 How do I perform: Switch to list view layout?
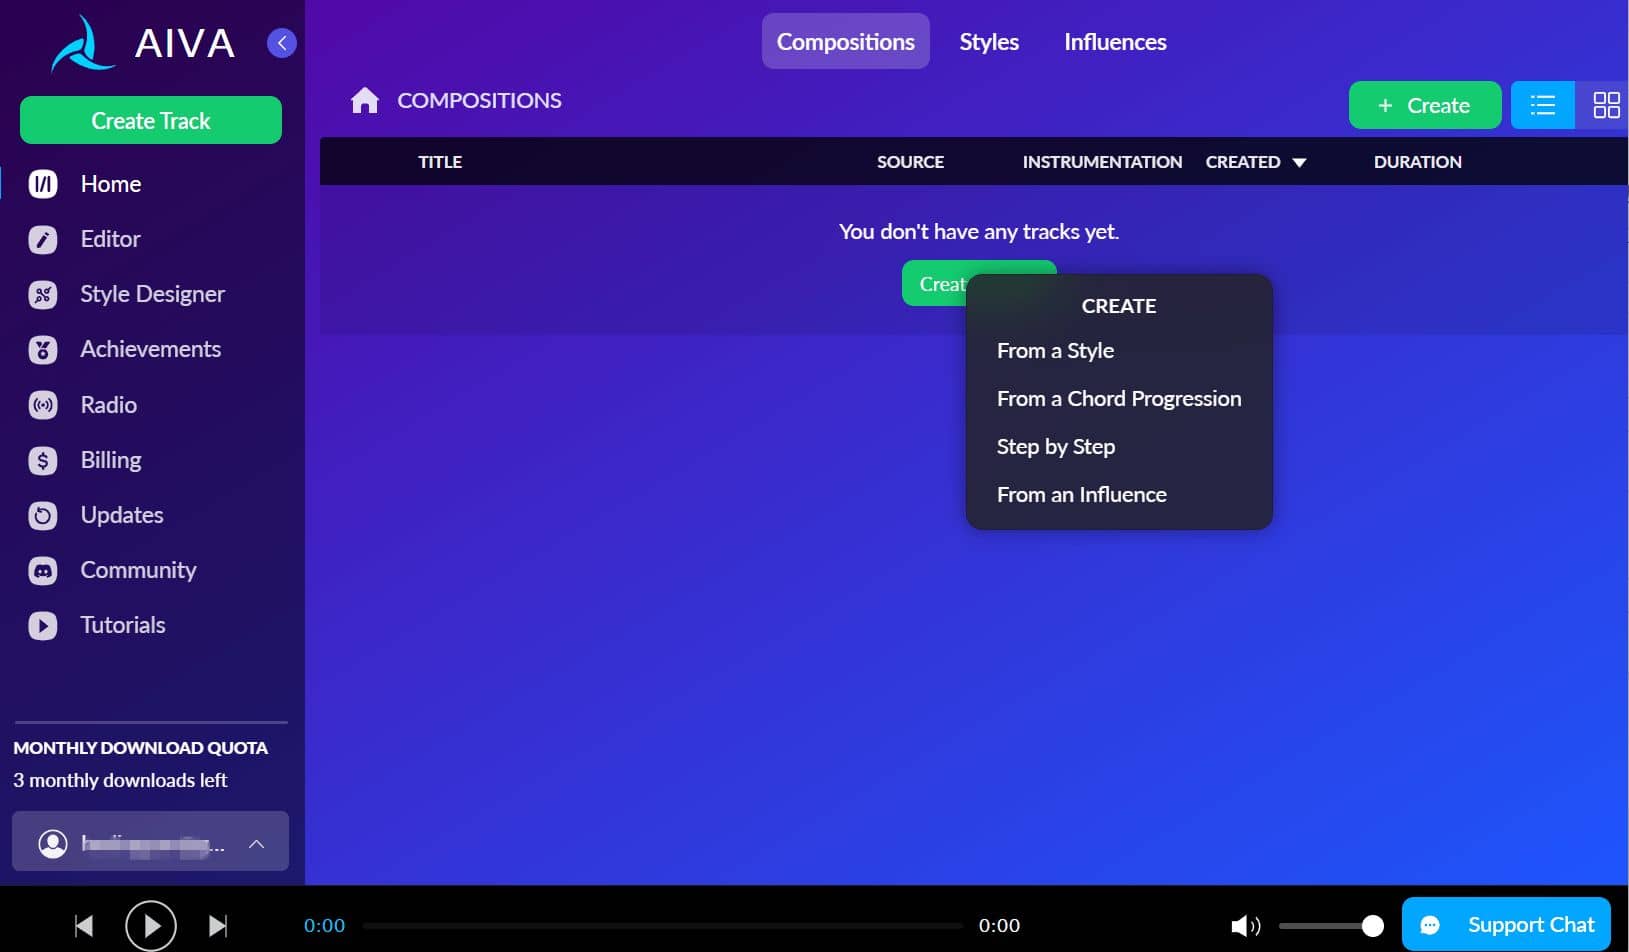(x=1542, y=105)
